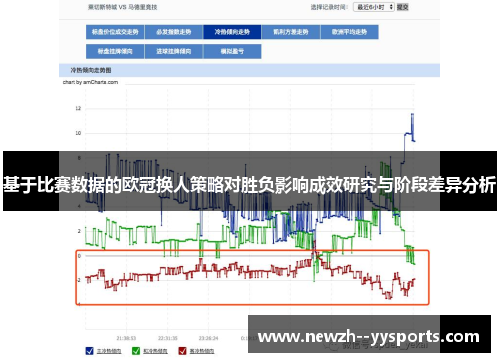Open the 欧洲平均走势 tab
This screenshot has height=362, width=500.
(x=349, y=32)
